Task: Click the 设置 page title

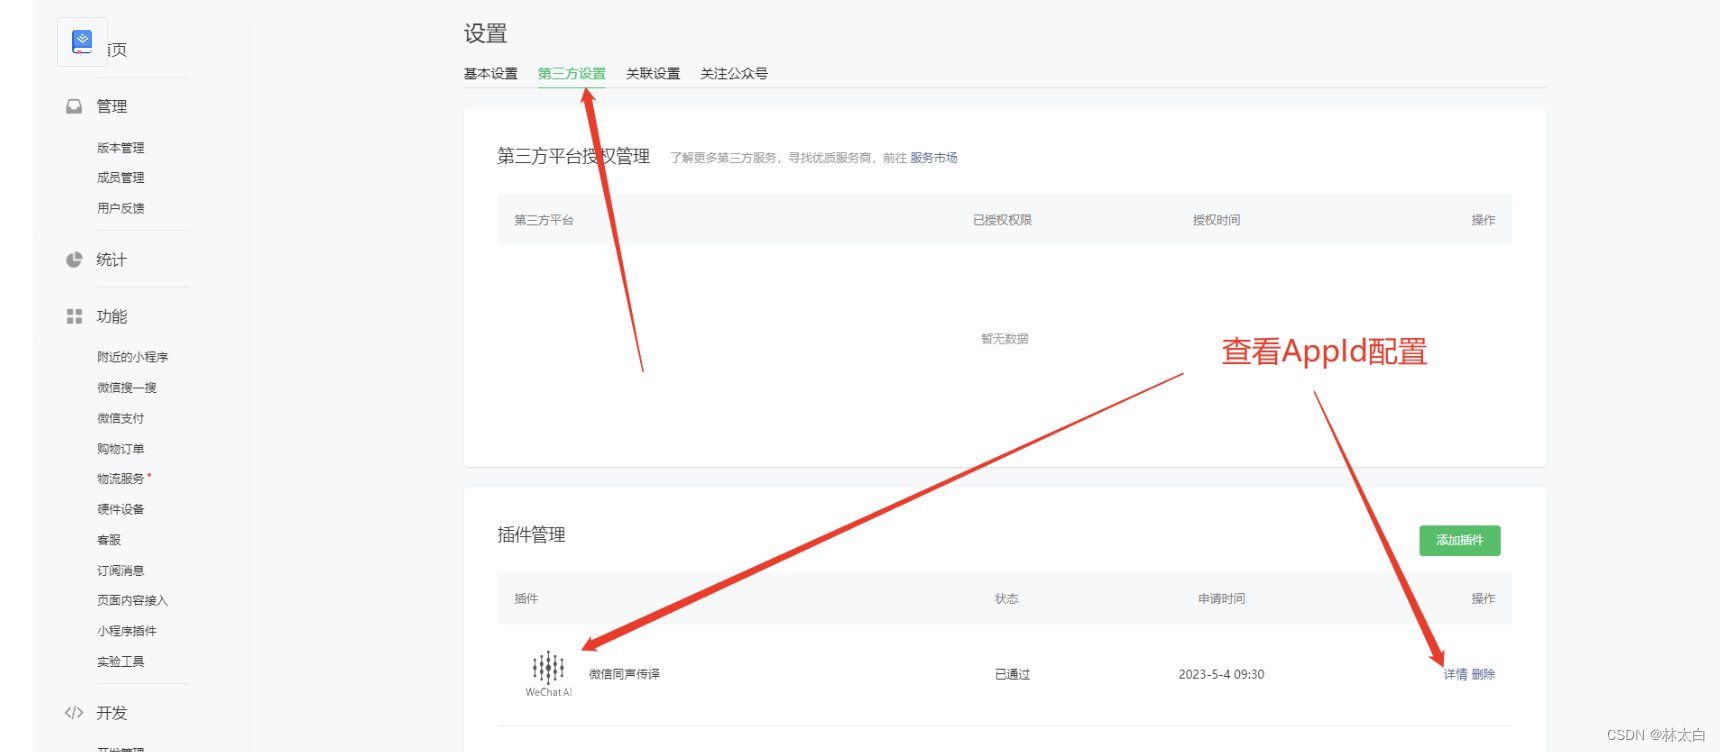Action: pos(486,34)
